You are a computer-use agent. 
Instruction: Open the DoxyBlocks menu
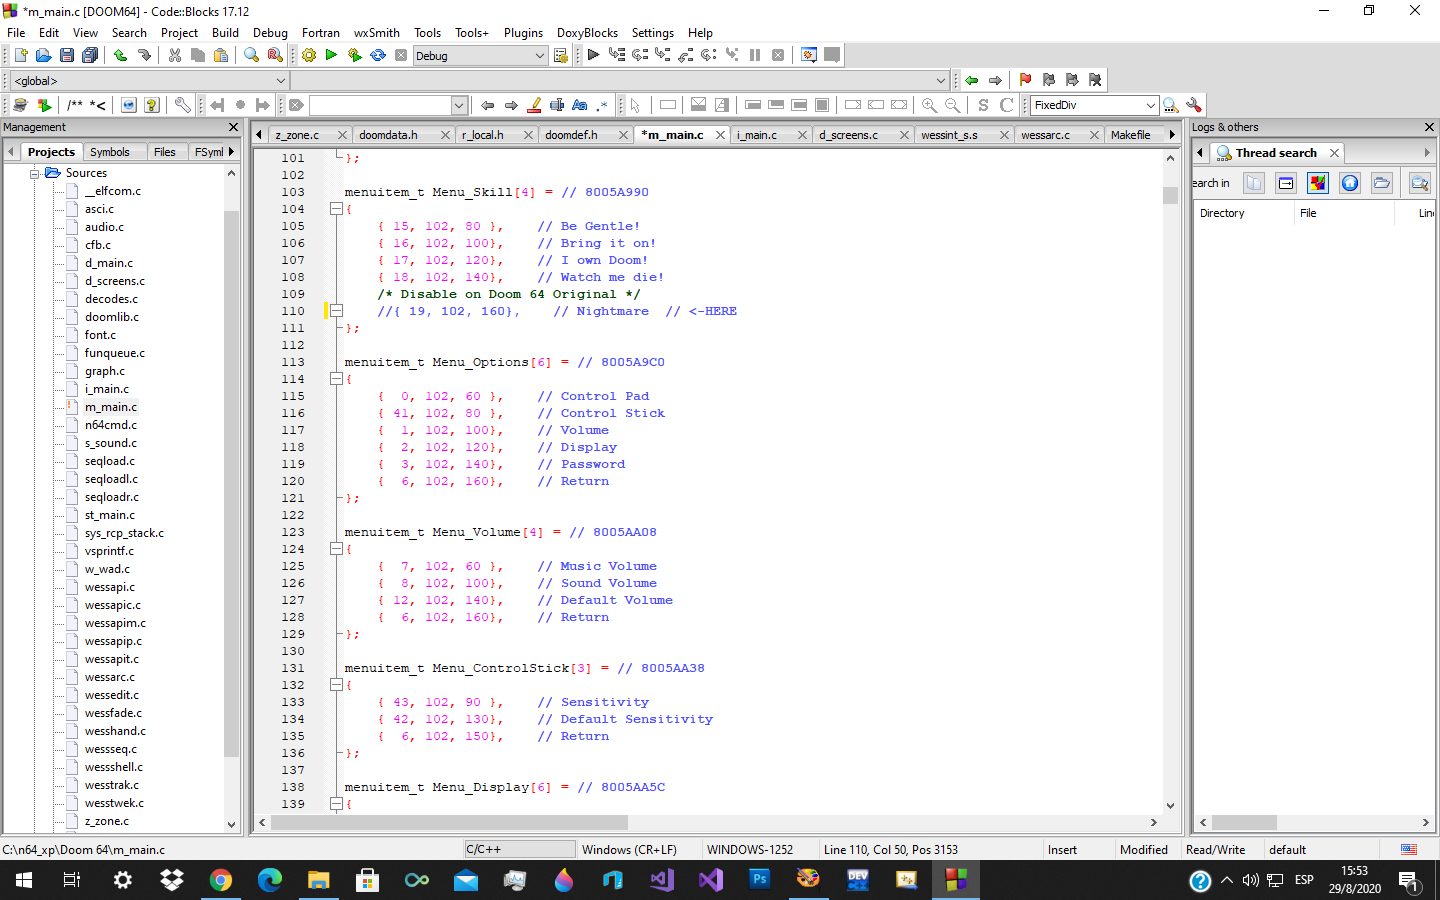[587, 33]
